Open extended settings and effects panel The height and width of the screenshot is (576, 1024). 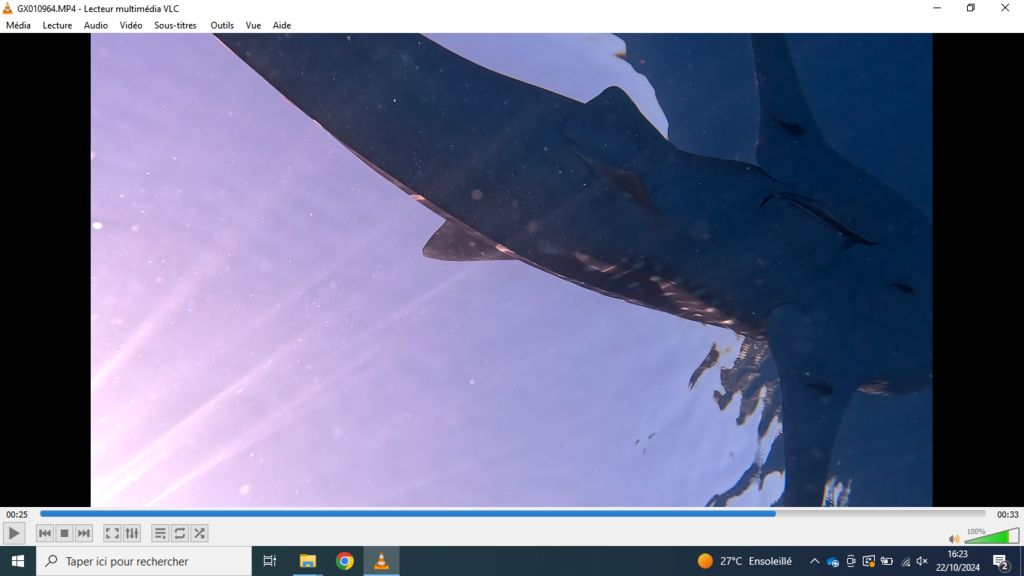point(132,534)
